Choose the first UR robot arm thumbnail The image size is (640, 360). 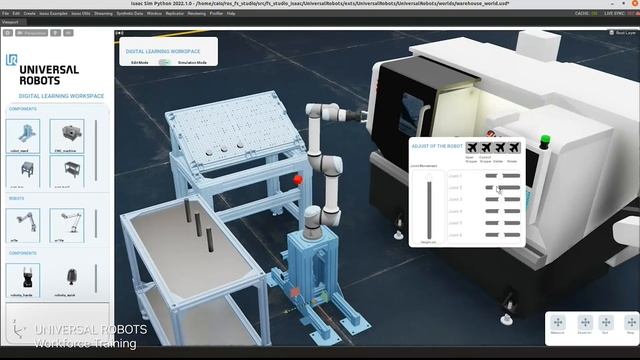[23, 225]
